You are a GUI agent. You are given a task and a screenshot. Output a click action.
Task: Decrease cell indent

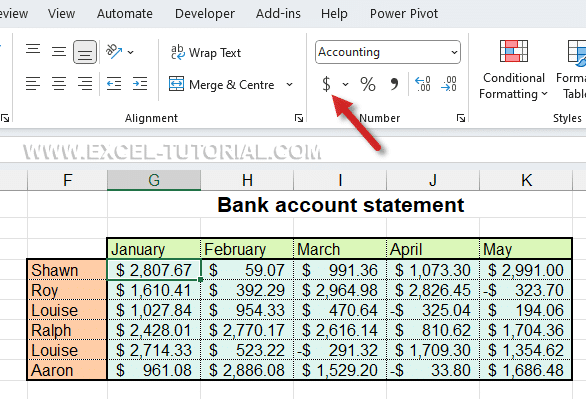[x=114, y=83]
